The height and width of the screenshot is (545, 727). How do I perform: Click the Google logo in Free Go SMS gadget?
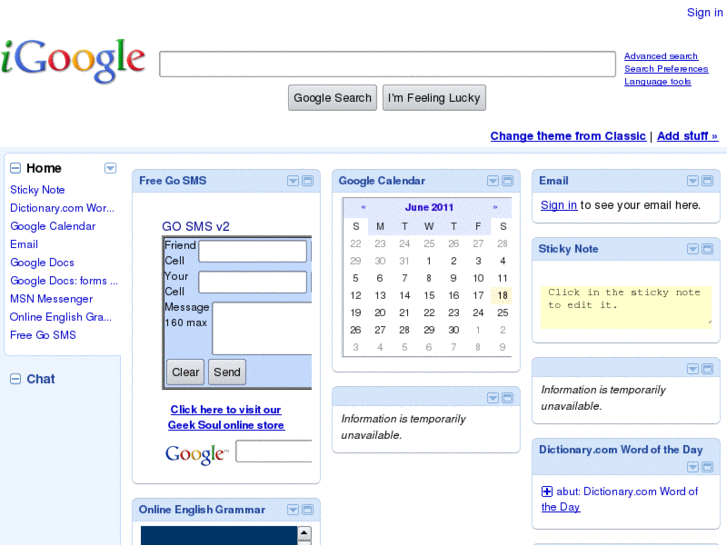197,454
